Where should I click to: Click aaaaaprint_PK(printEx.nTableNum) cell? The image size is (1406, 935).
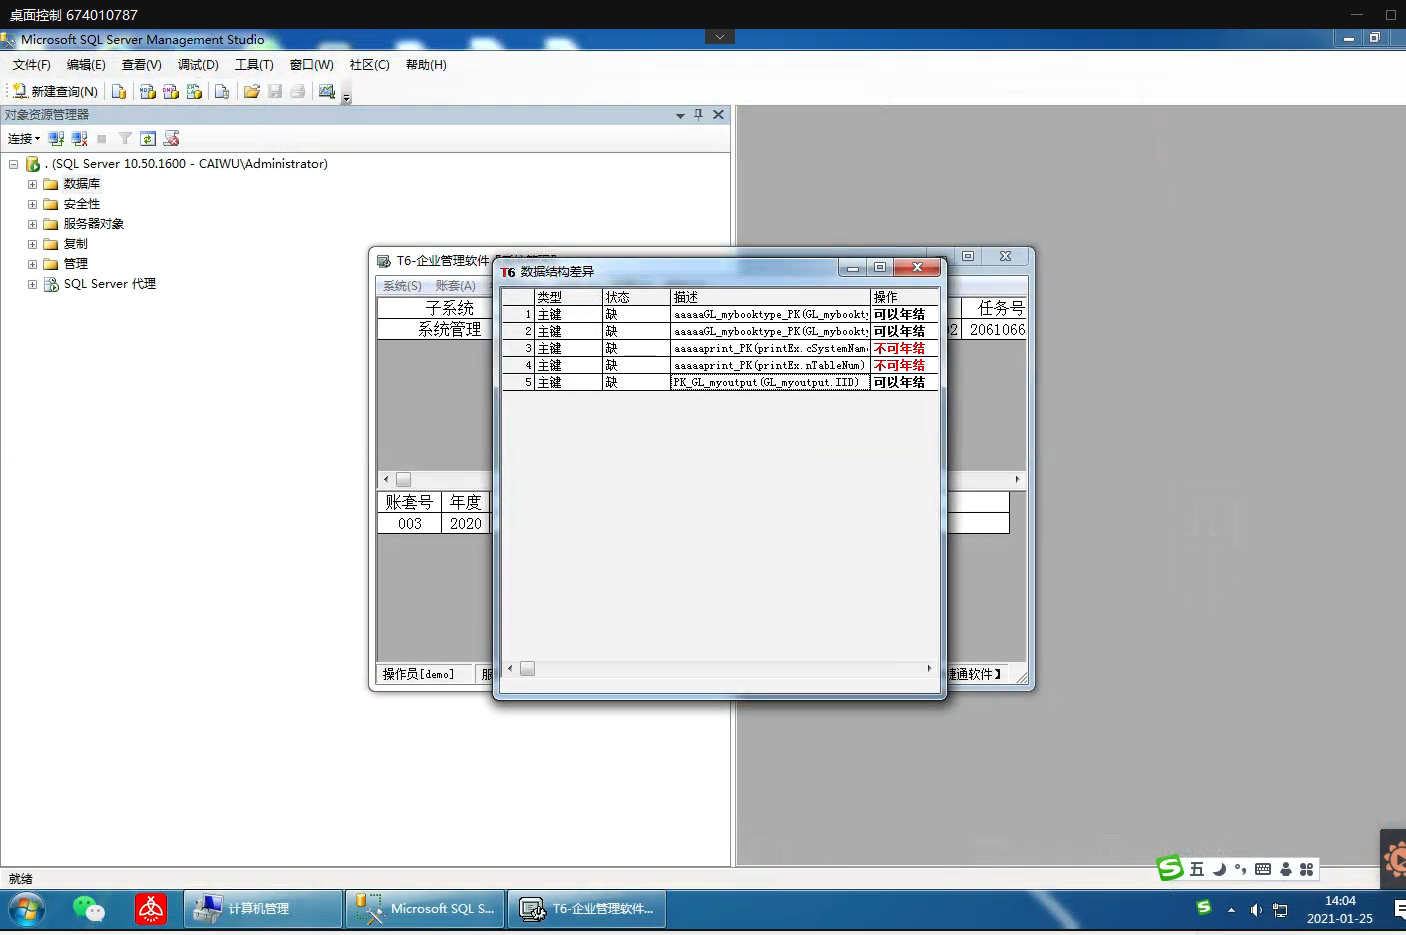(770, 365)
